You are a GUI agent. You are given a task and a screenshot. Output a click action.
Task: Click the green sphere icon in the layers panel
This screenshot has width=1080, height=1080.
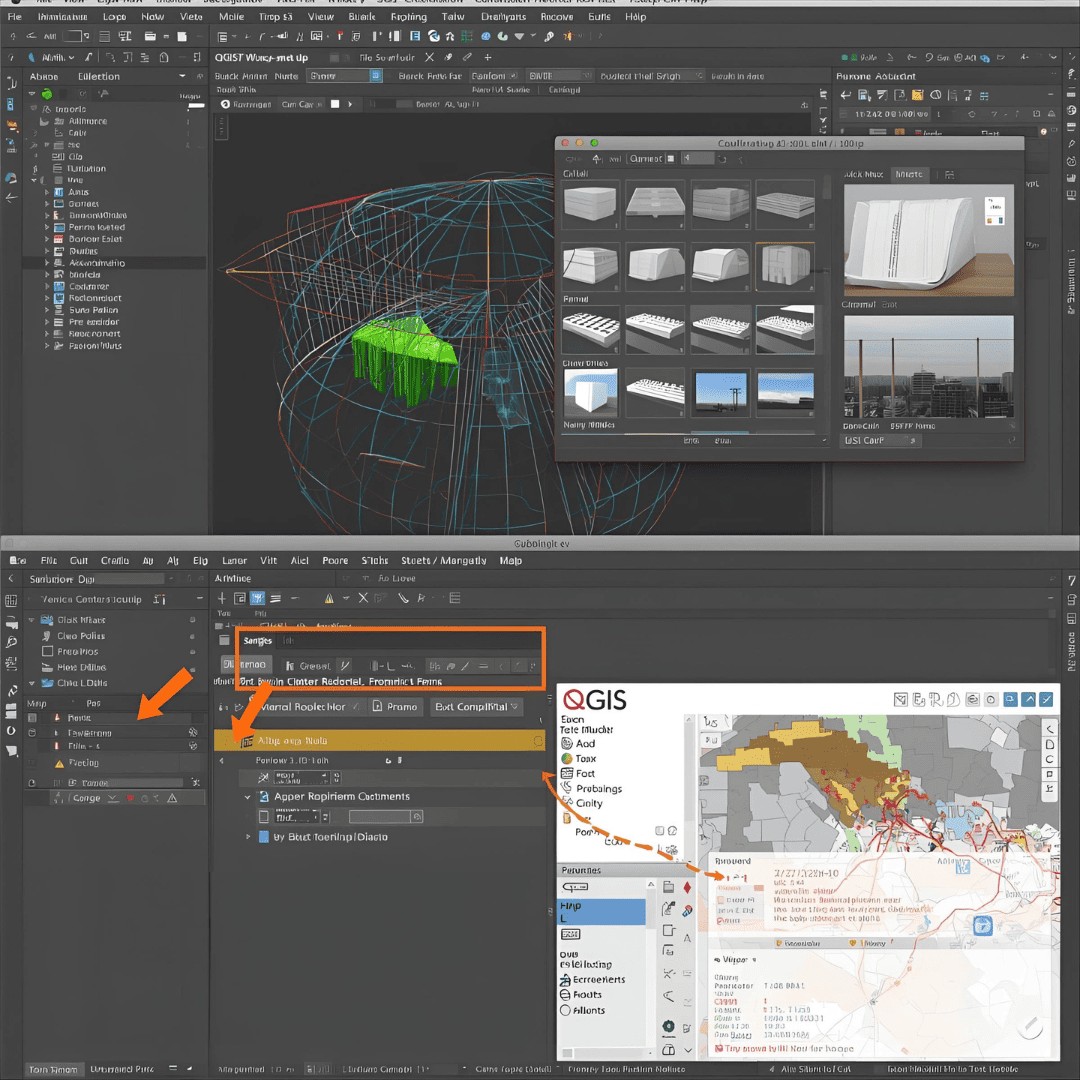pyautogui.click(x=47, y=94)
